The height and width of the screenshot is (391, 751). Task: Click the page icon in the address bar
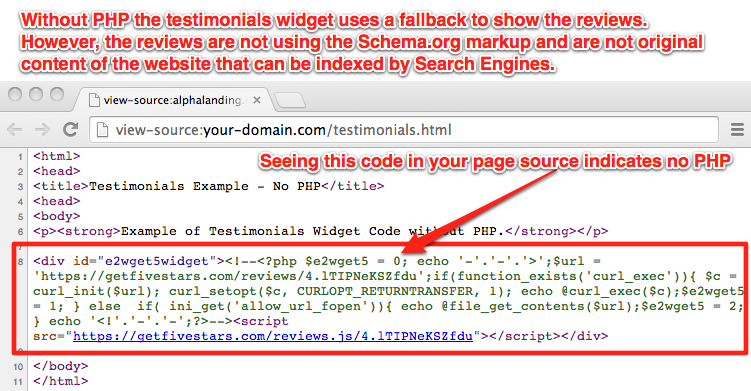pos(102,130)
